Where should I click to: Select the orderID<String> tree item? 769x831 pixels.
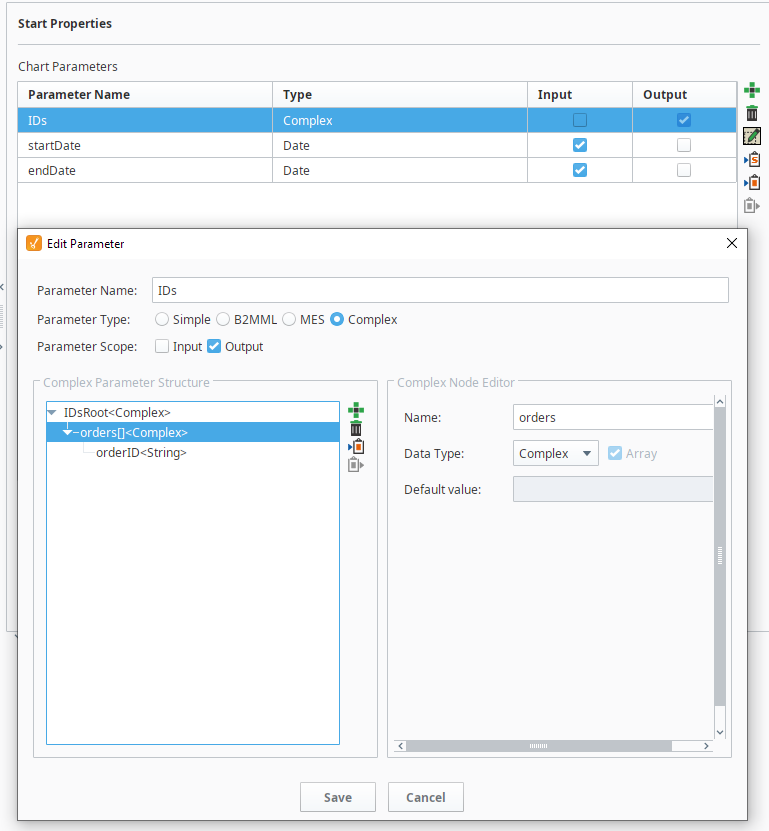pos(141,452)
